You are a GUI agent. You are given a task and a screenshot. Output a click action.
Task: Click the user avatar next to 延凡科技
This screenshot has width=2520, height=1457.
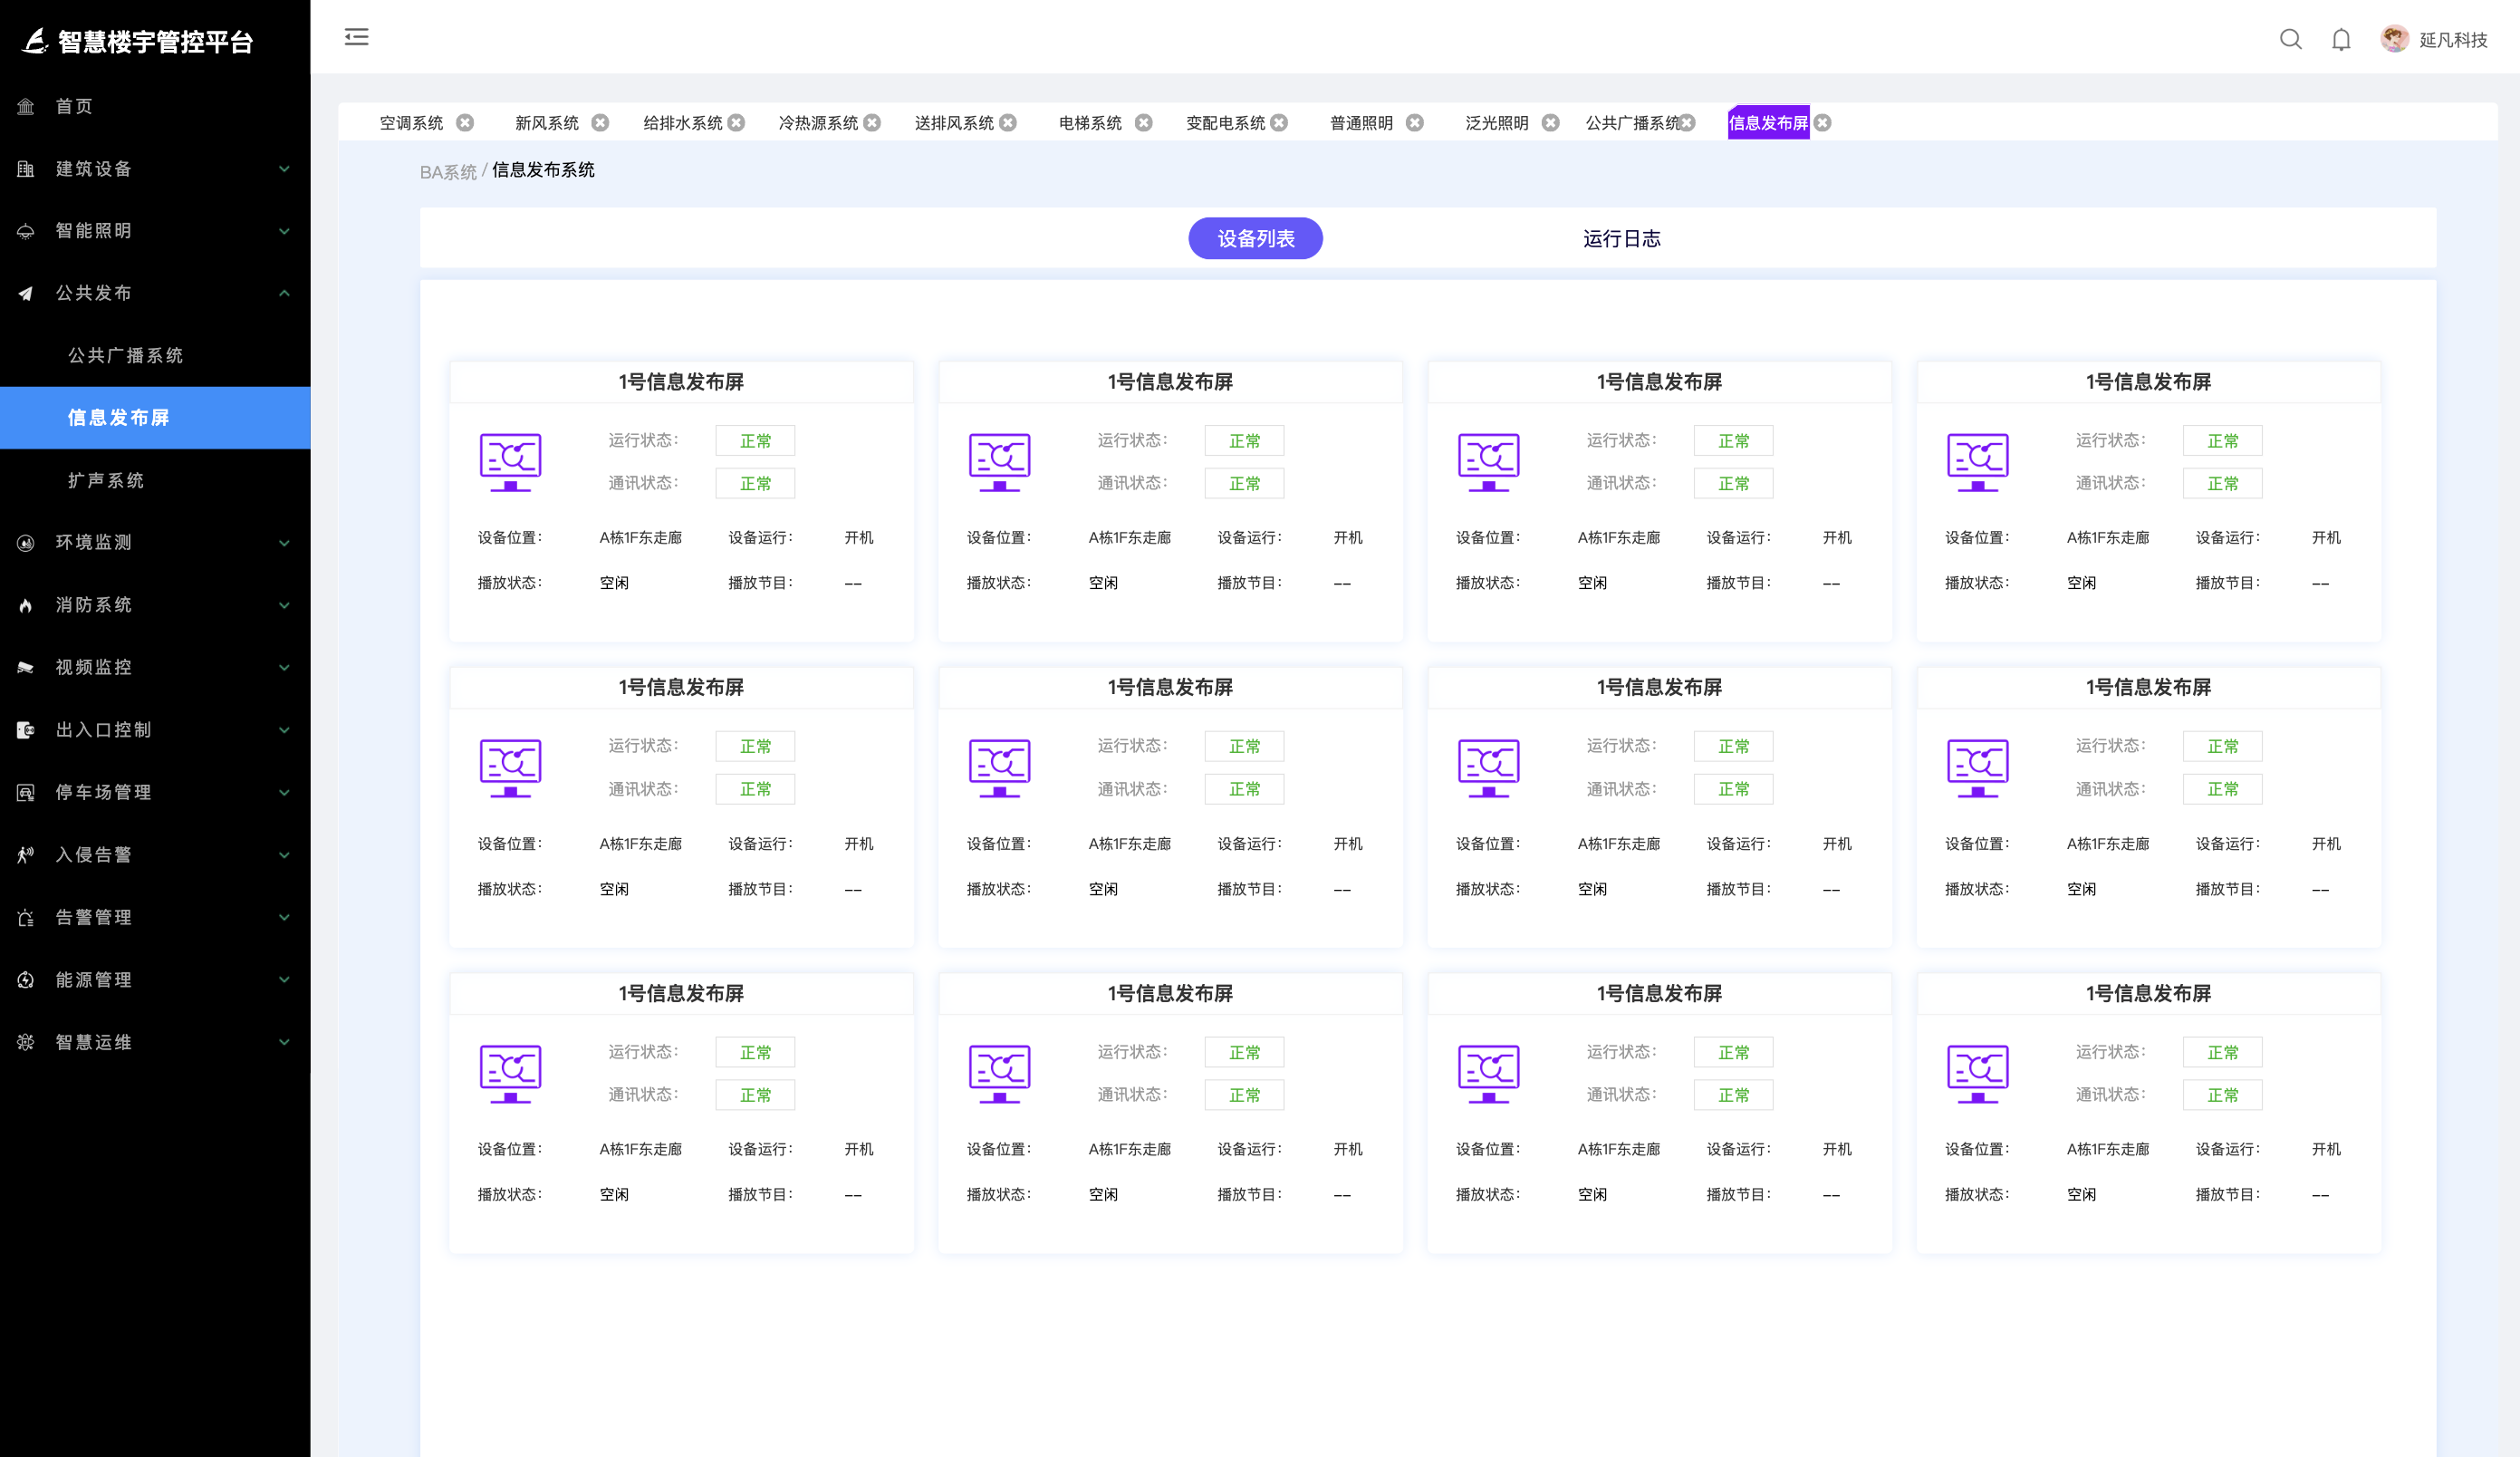[2394, 39]
